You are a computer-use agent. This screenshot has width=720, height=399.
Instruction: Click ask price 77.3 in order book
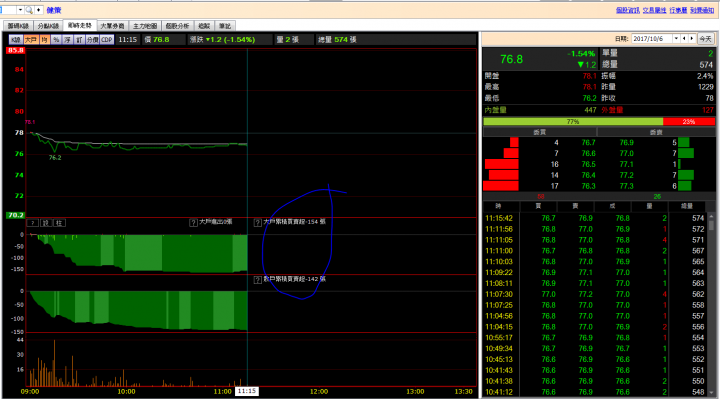626,186
